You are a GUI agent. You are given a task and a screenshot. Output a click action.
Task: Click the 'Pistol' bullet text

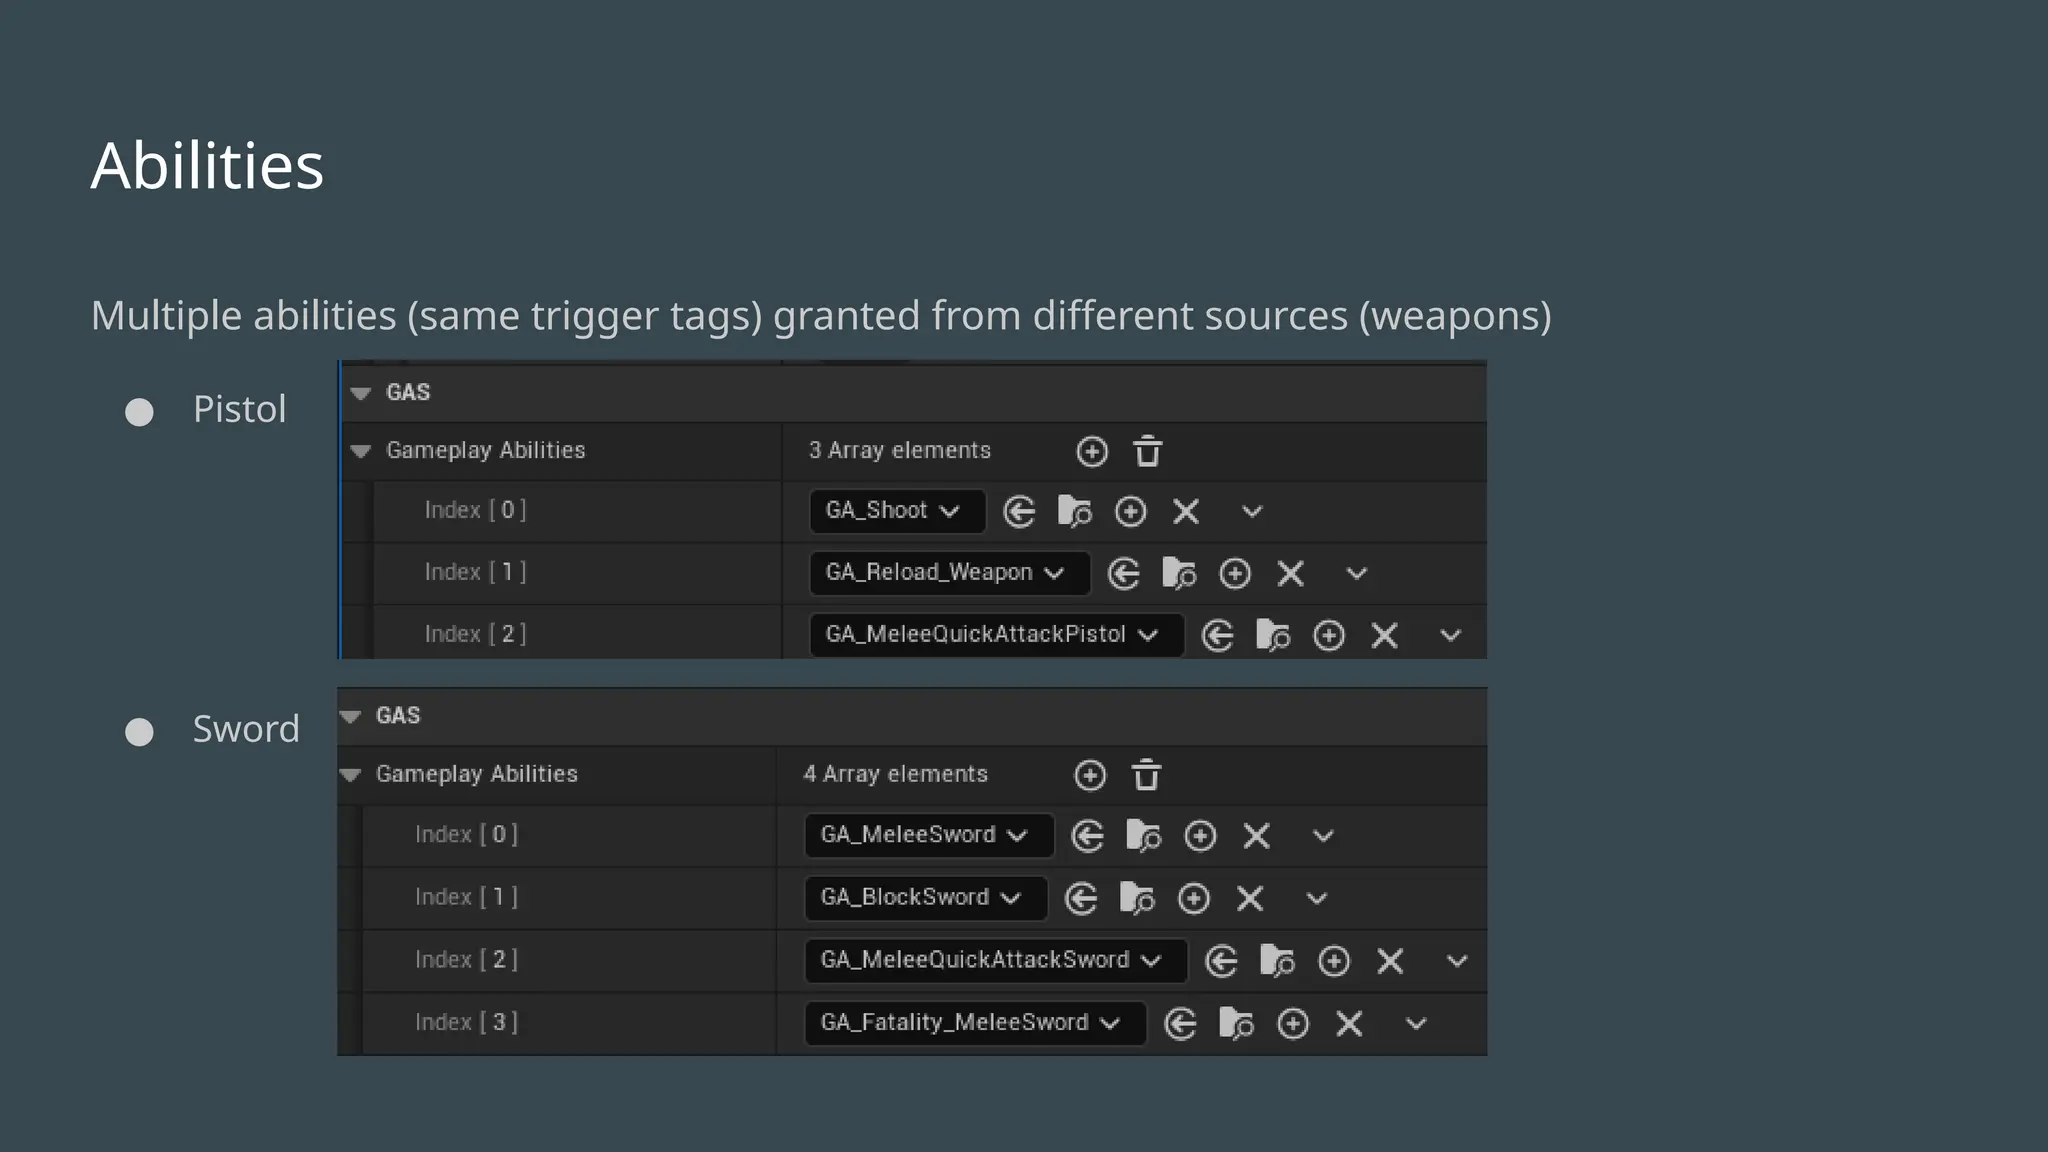tap(240, 409)
